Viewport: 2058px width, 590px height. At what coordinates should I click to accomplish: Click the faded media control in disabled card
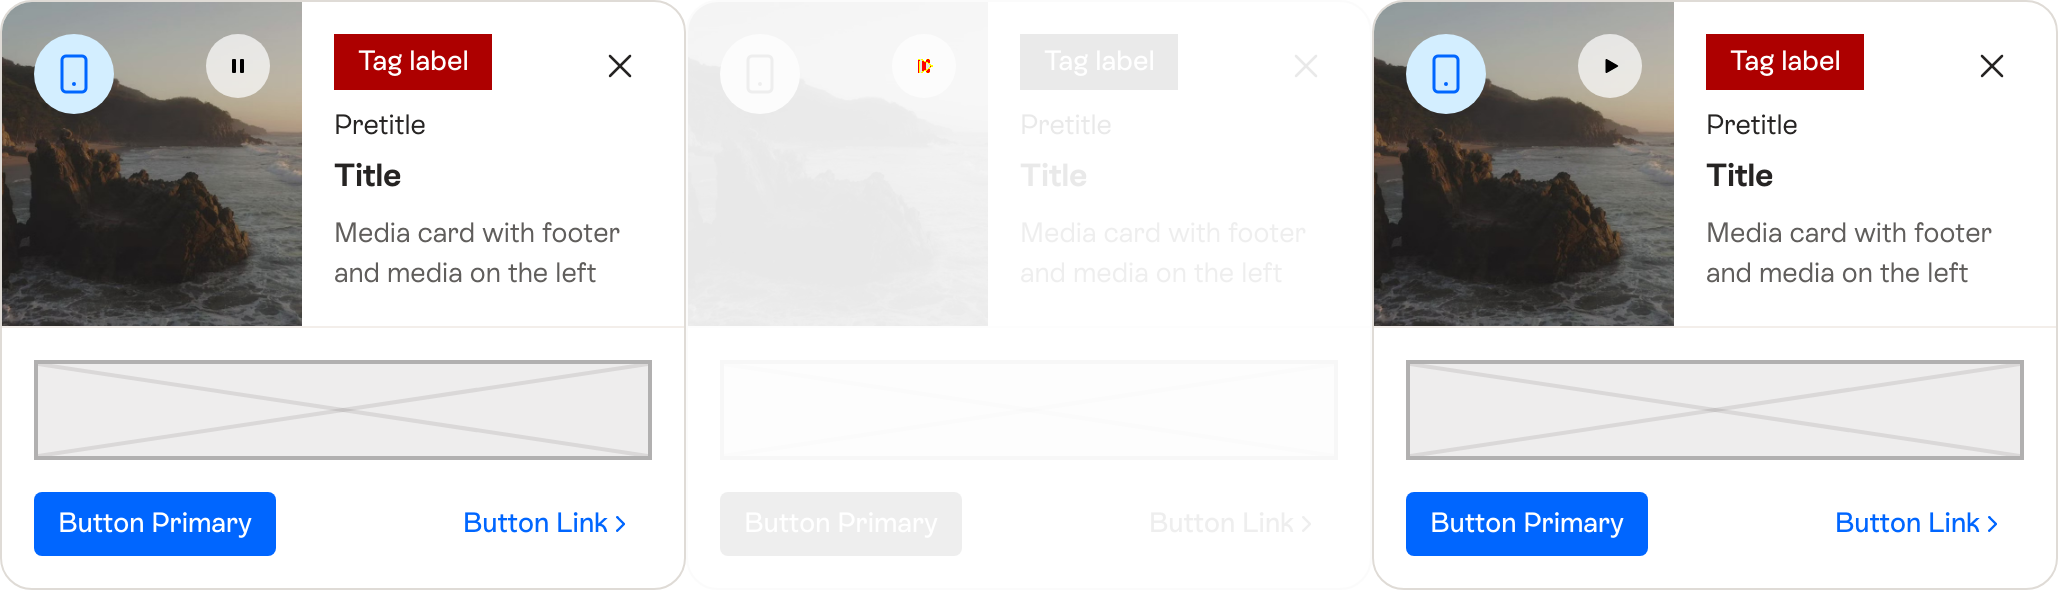pos(924,66)
